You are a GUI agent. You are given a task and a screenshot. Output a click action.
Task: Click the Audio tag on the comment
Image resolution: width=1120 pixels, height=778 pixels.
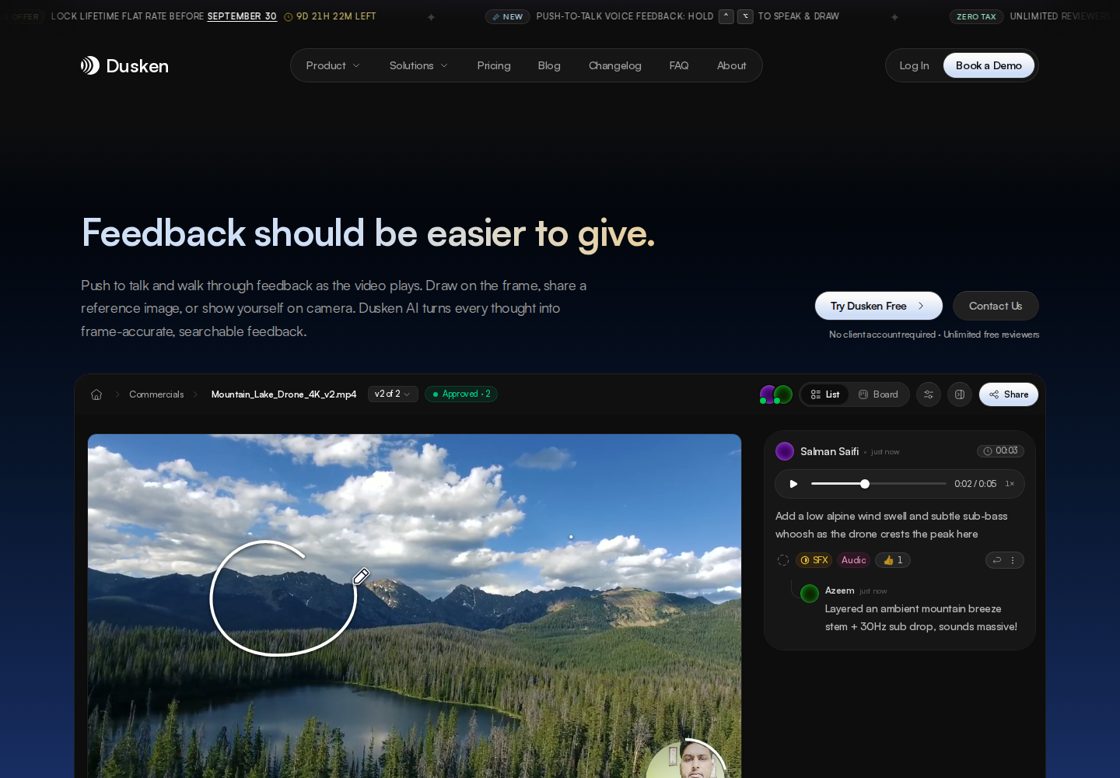[x=854, y=560]
